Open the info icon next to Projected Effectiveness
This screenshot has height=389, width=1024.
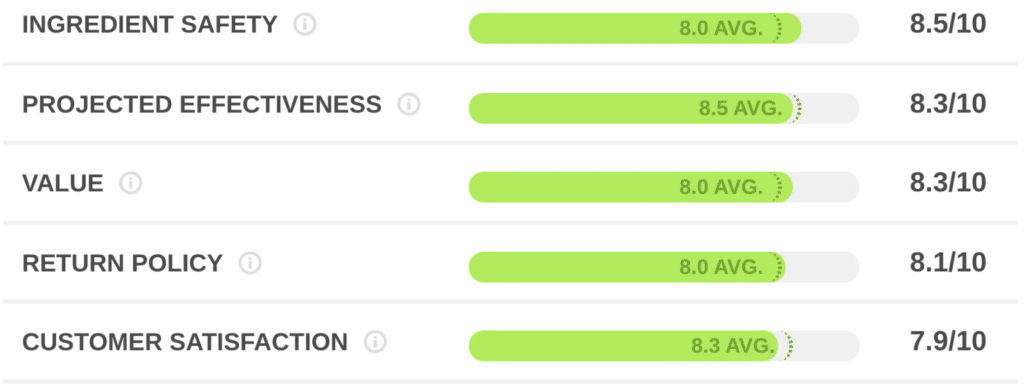coord(409,104)
